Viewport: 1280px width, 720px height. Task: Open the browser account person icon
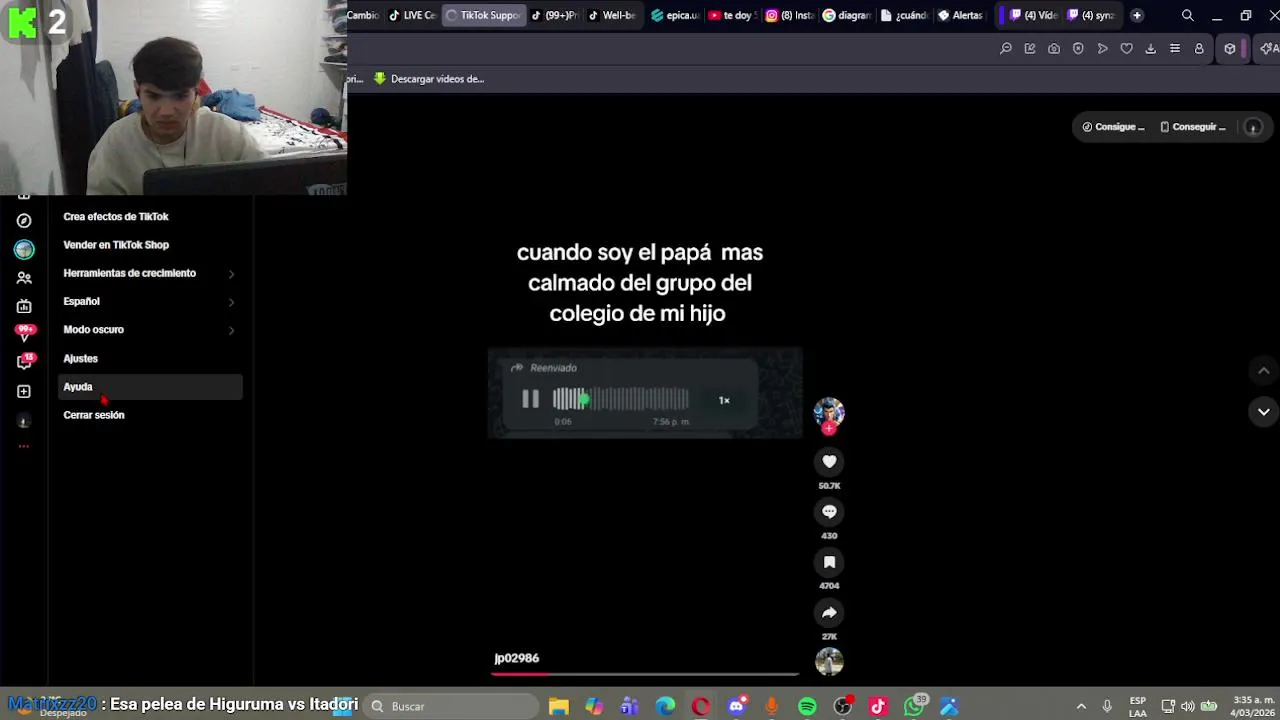[1199, 49]
